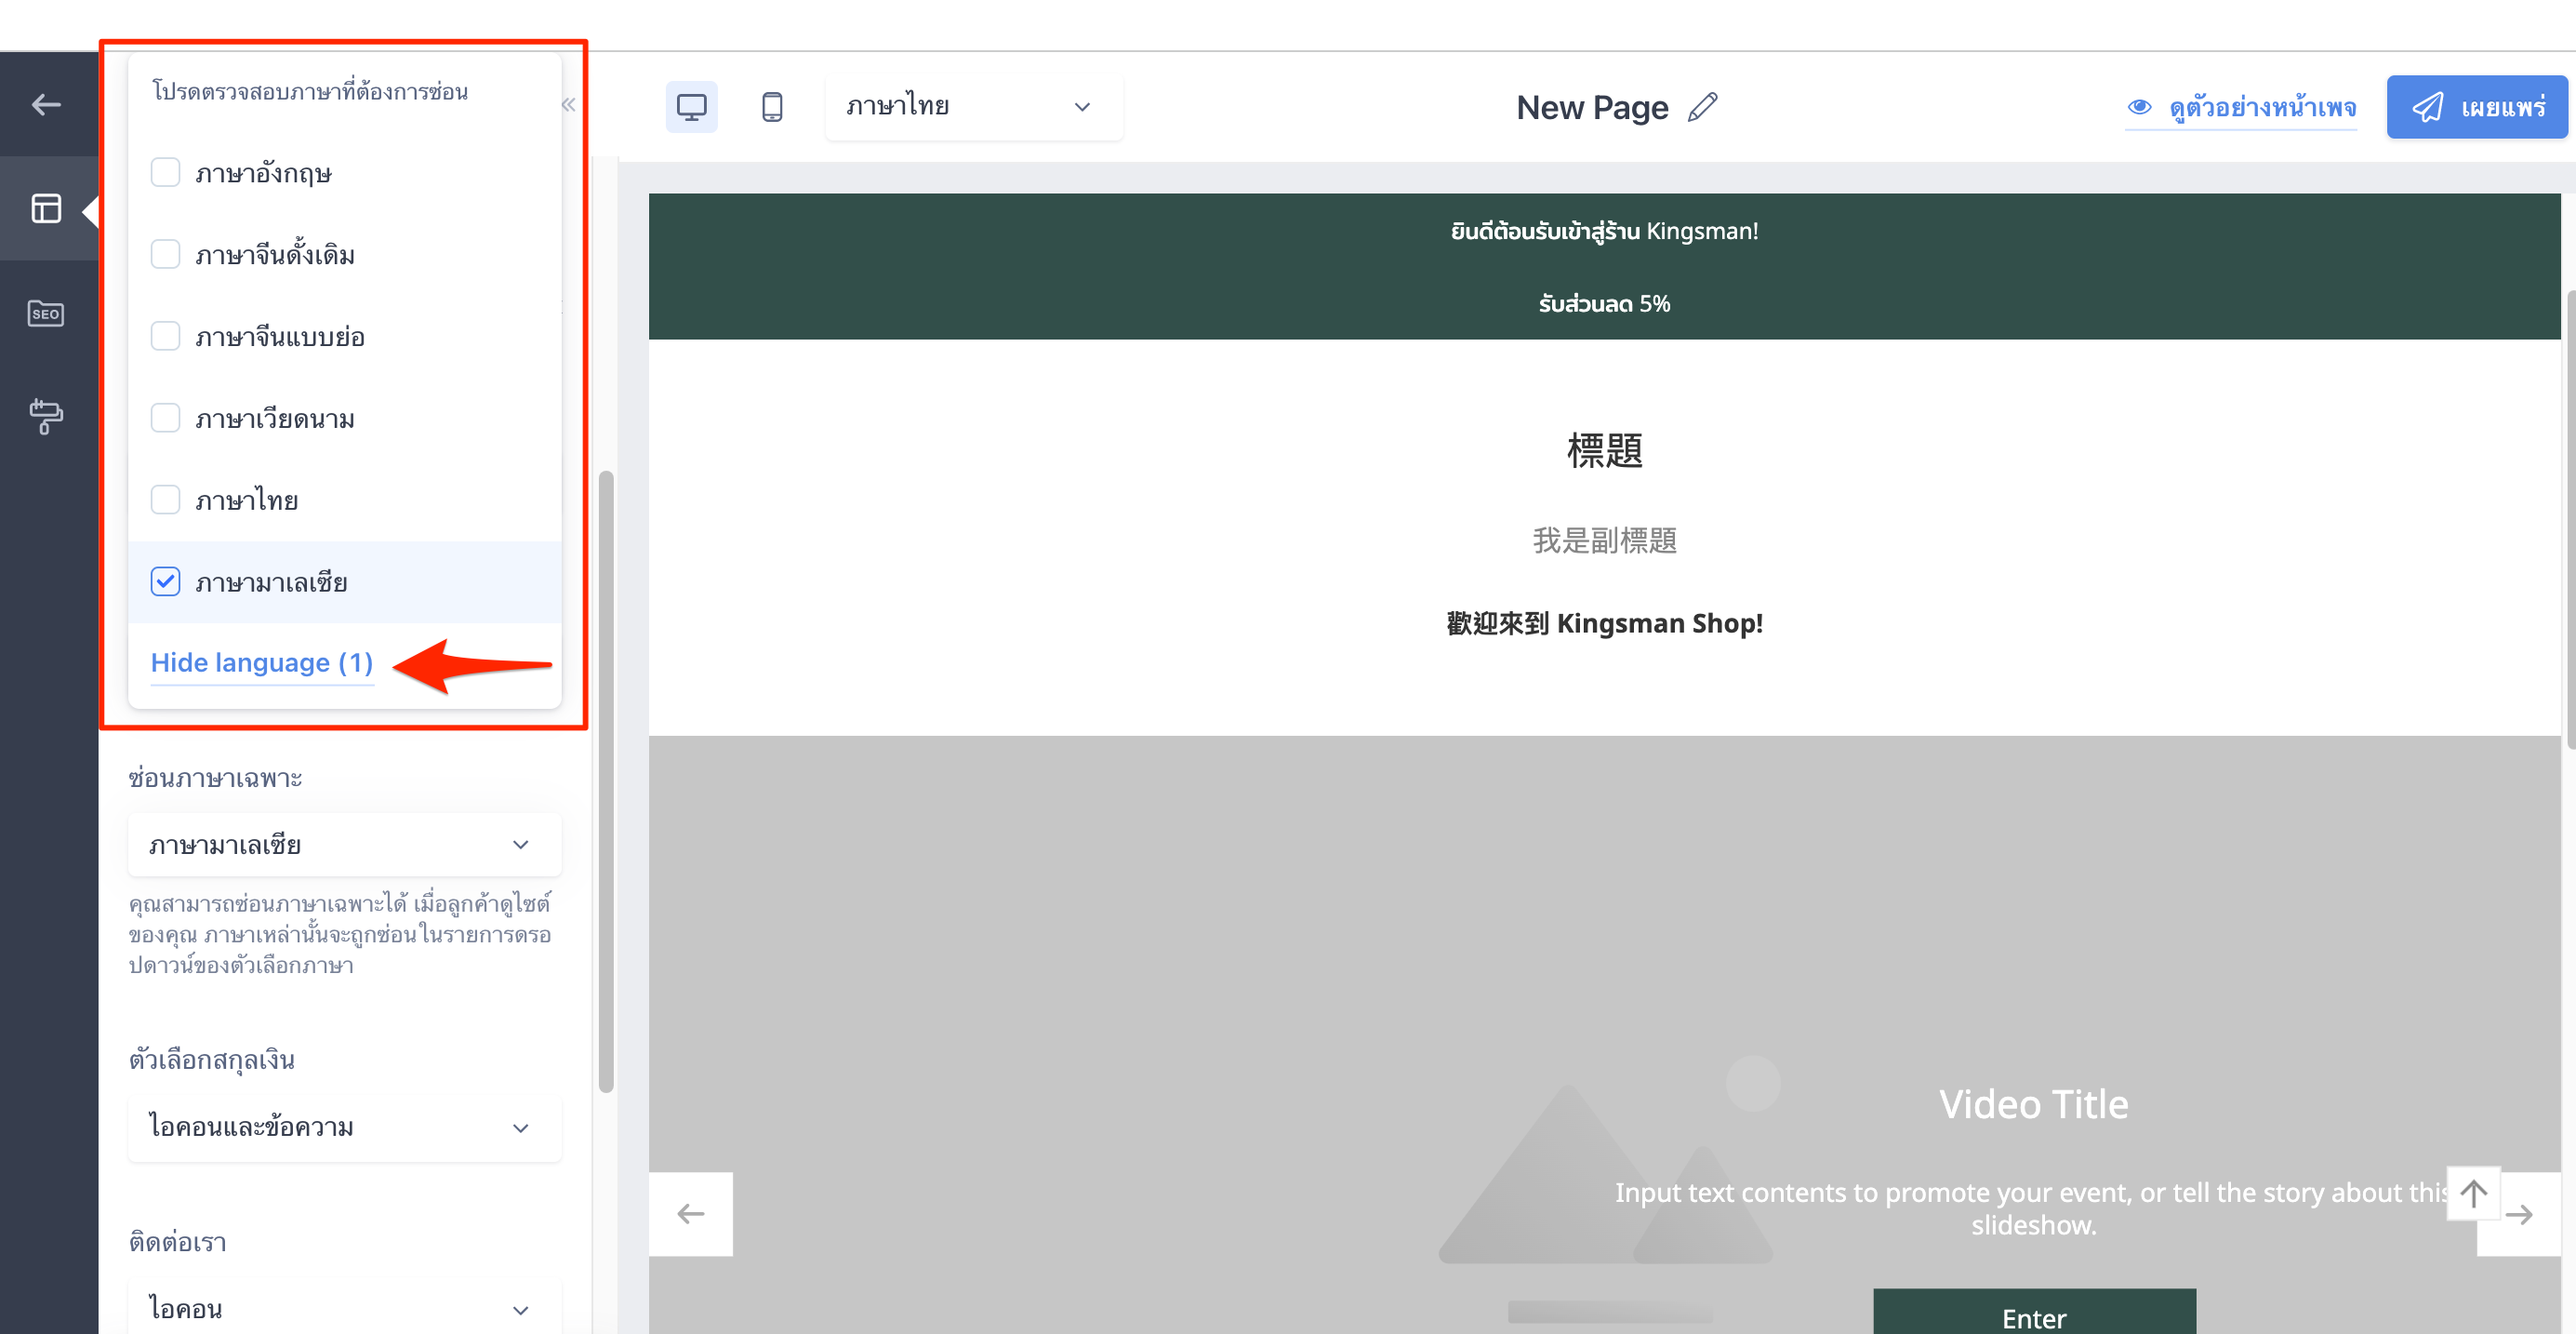2576x1334 pixels.
Task: Open the paint roller theme icon
Action: [46, 416]
